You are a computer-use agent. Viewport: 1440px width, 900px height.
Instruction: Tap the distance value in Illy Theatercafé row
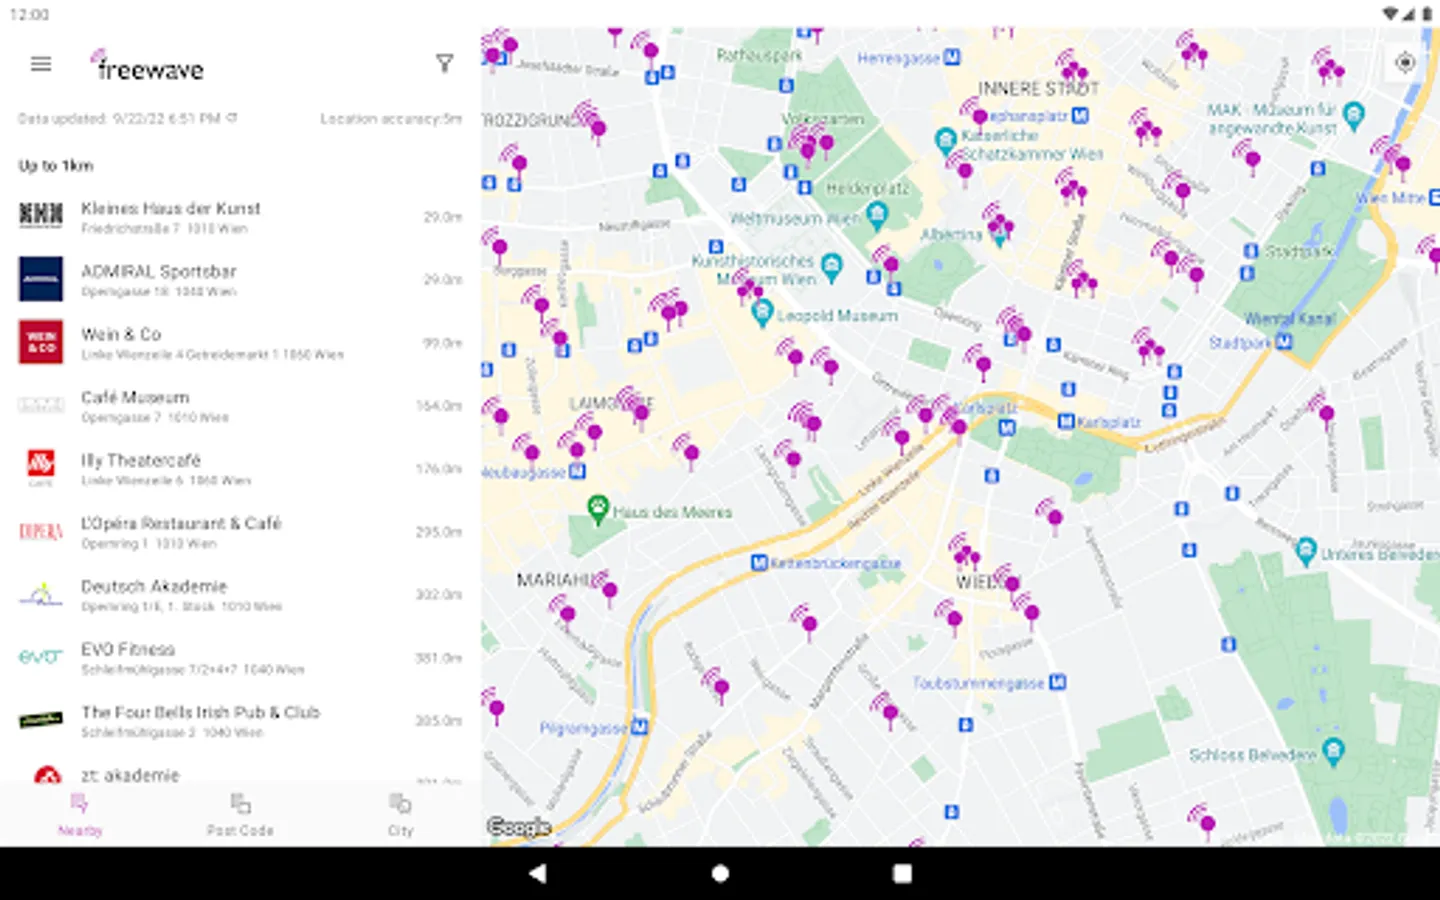pyautogui.click(x=439, y=469)
